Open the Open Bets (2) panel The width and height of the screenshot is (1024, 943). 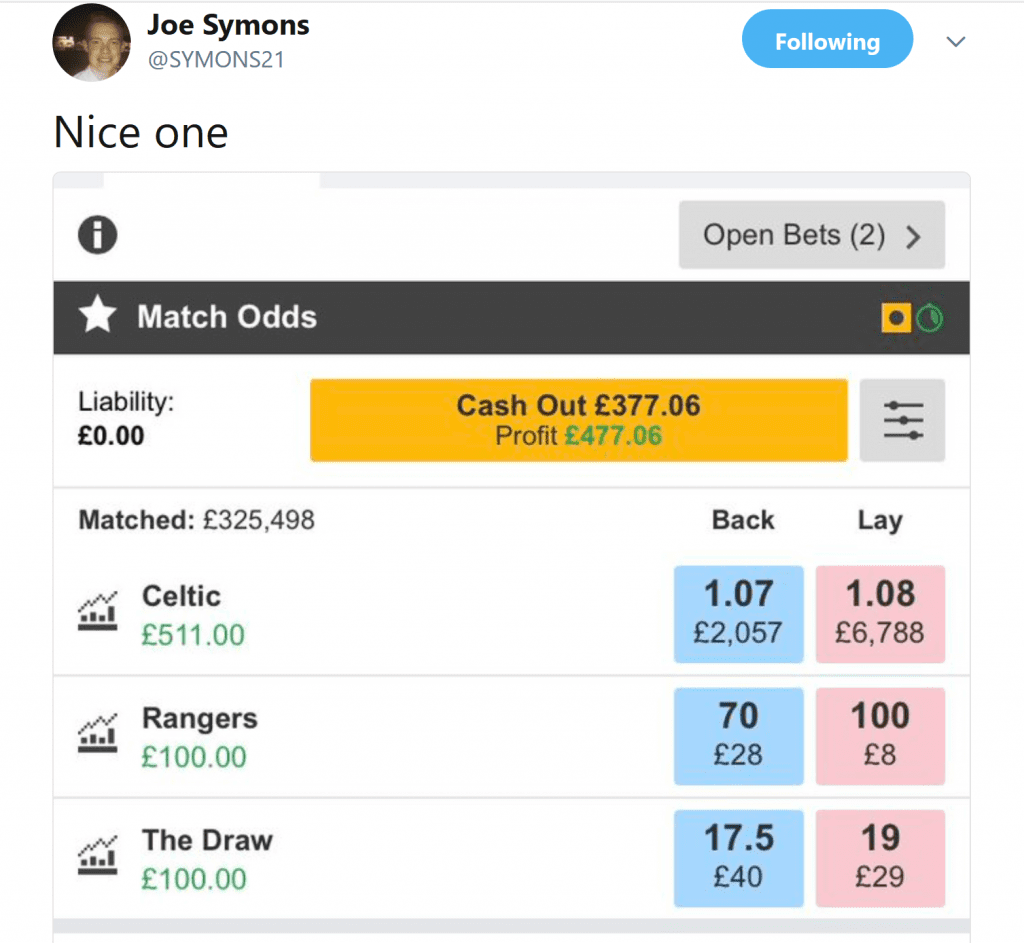click(x=812, y=235)
